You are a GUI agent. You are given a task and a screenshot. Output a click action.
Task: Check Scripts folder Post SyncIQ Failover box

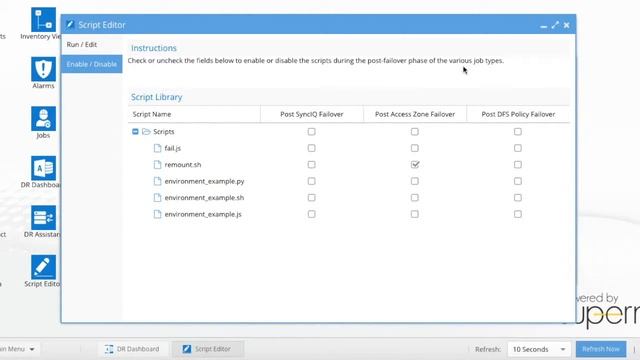click(311, 131)
